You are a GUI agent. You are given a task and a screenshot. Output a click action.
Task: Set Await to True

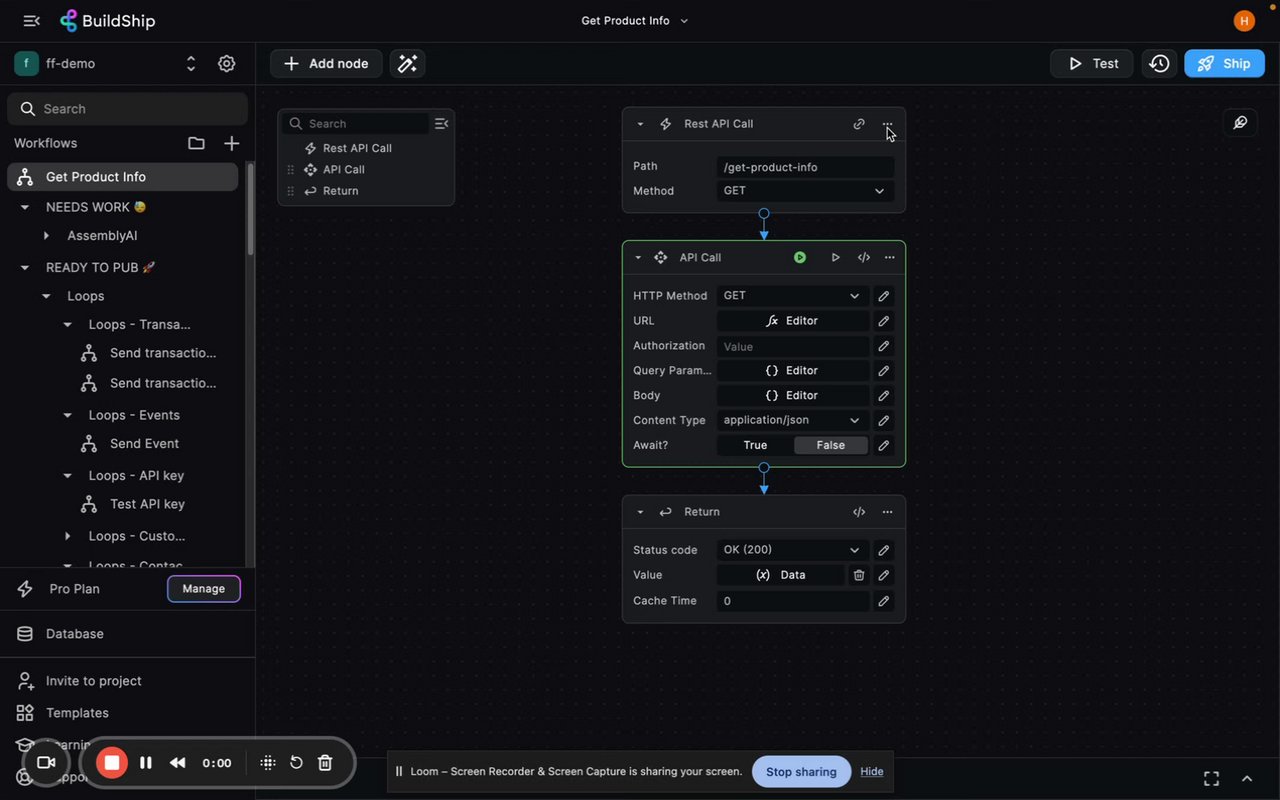pyautogui.click(x=755, y=446)
